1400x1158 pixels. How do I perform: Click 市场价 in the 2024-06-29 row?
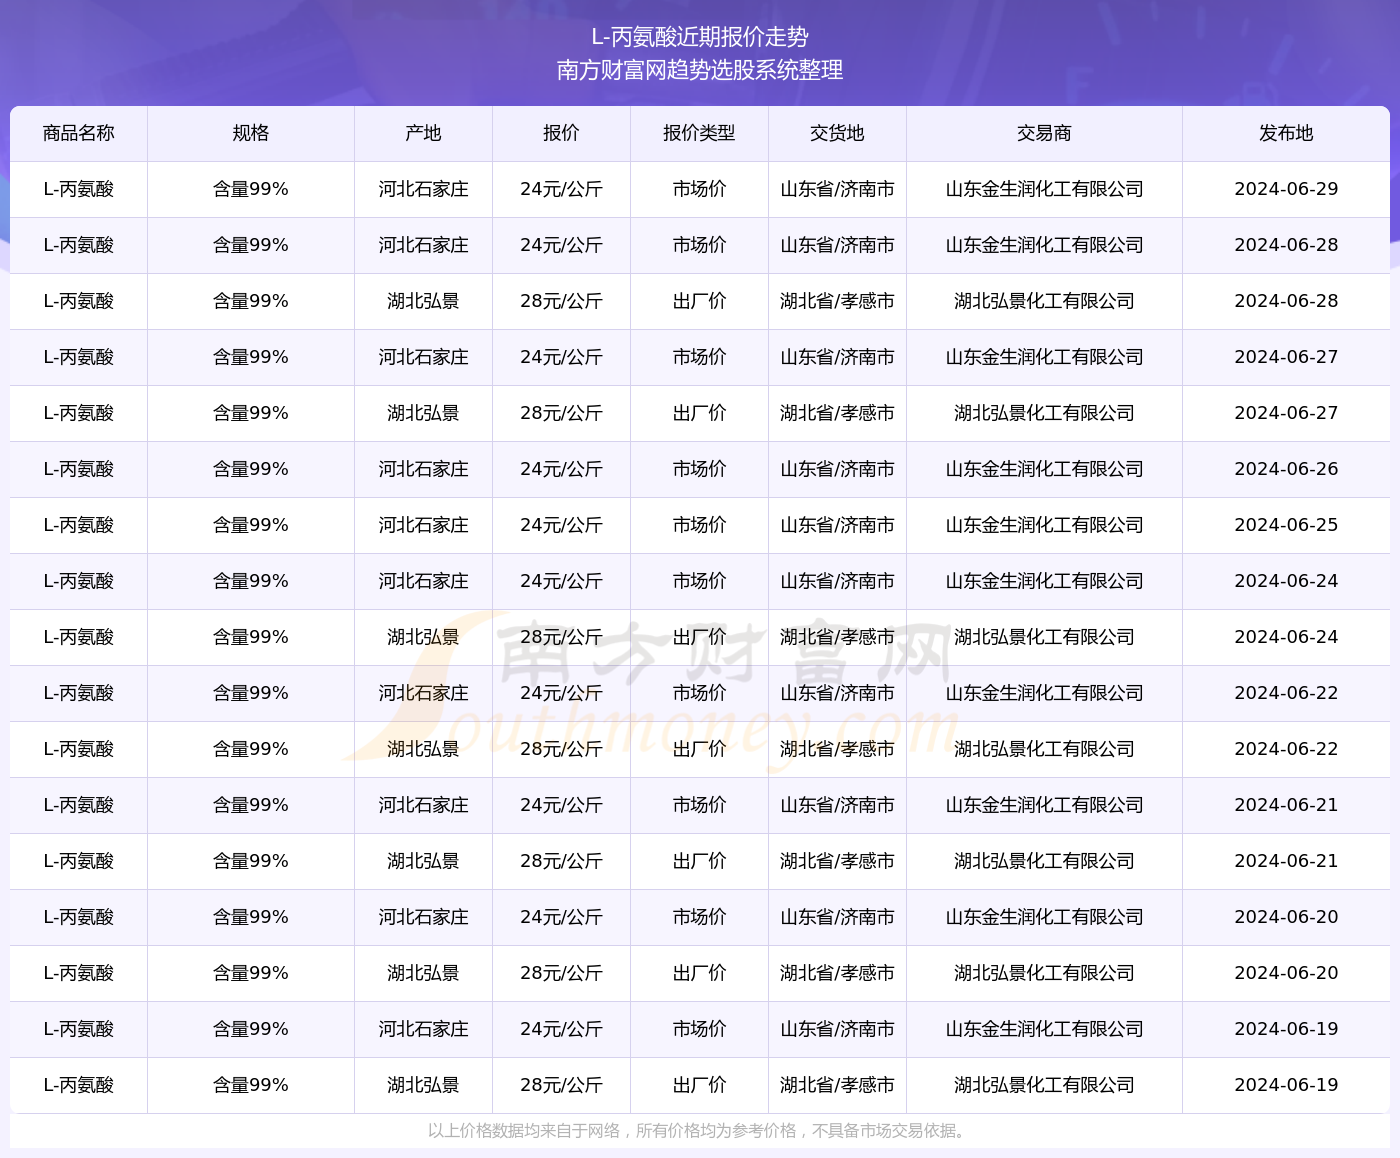699,189
